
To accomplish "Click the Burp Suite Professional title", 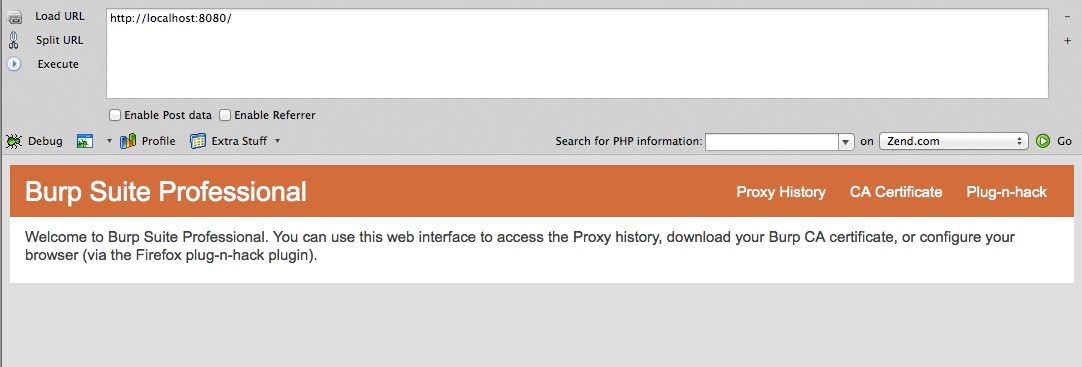I will [166, 192].
